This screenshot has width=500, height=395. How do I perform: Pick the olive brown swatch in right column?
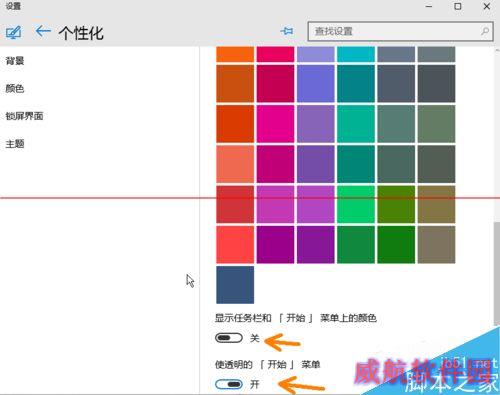pyautogui.click(x=436, y=204)
